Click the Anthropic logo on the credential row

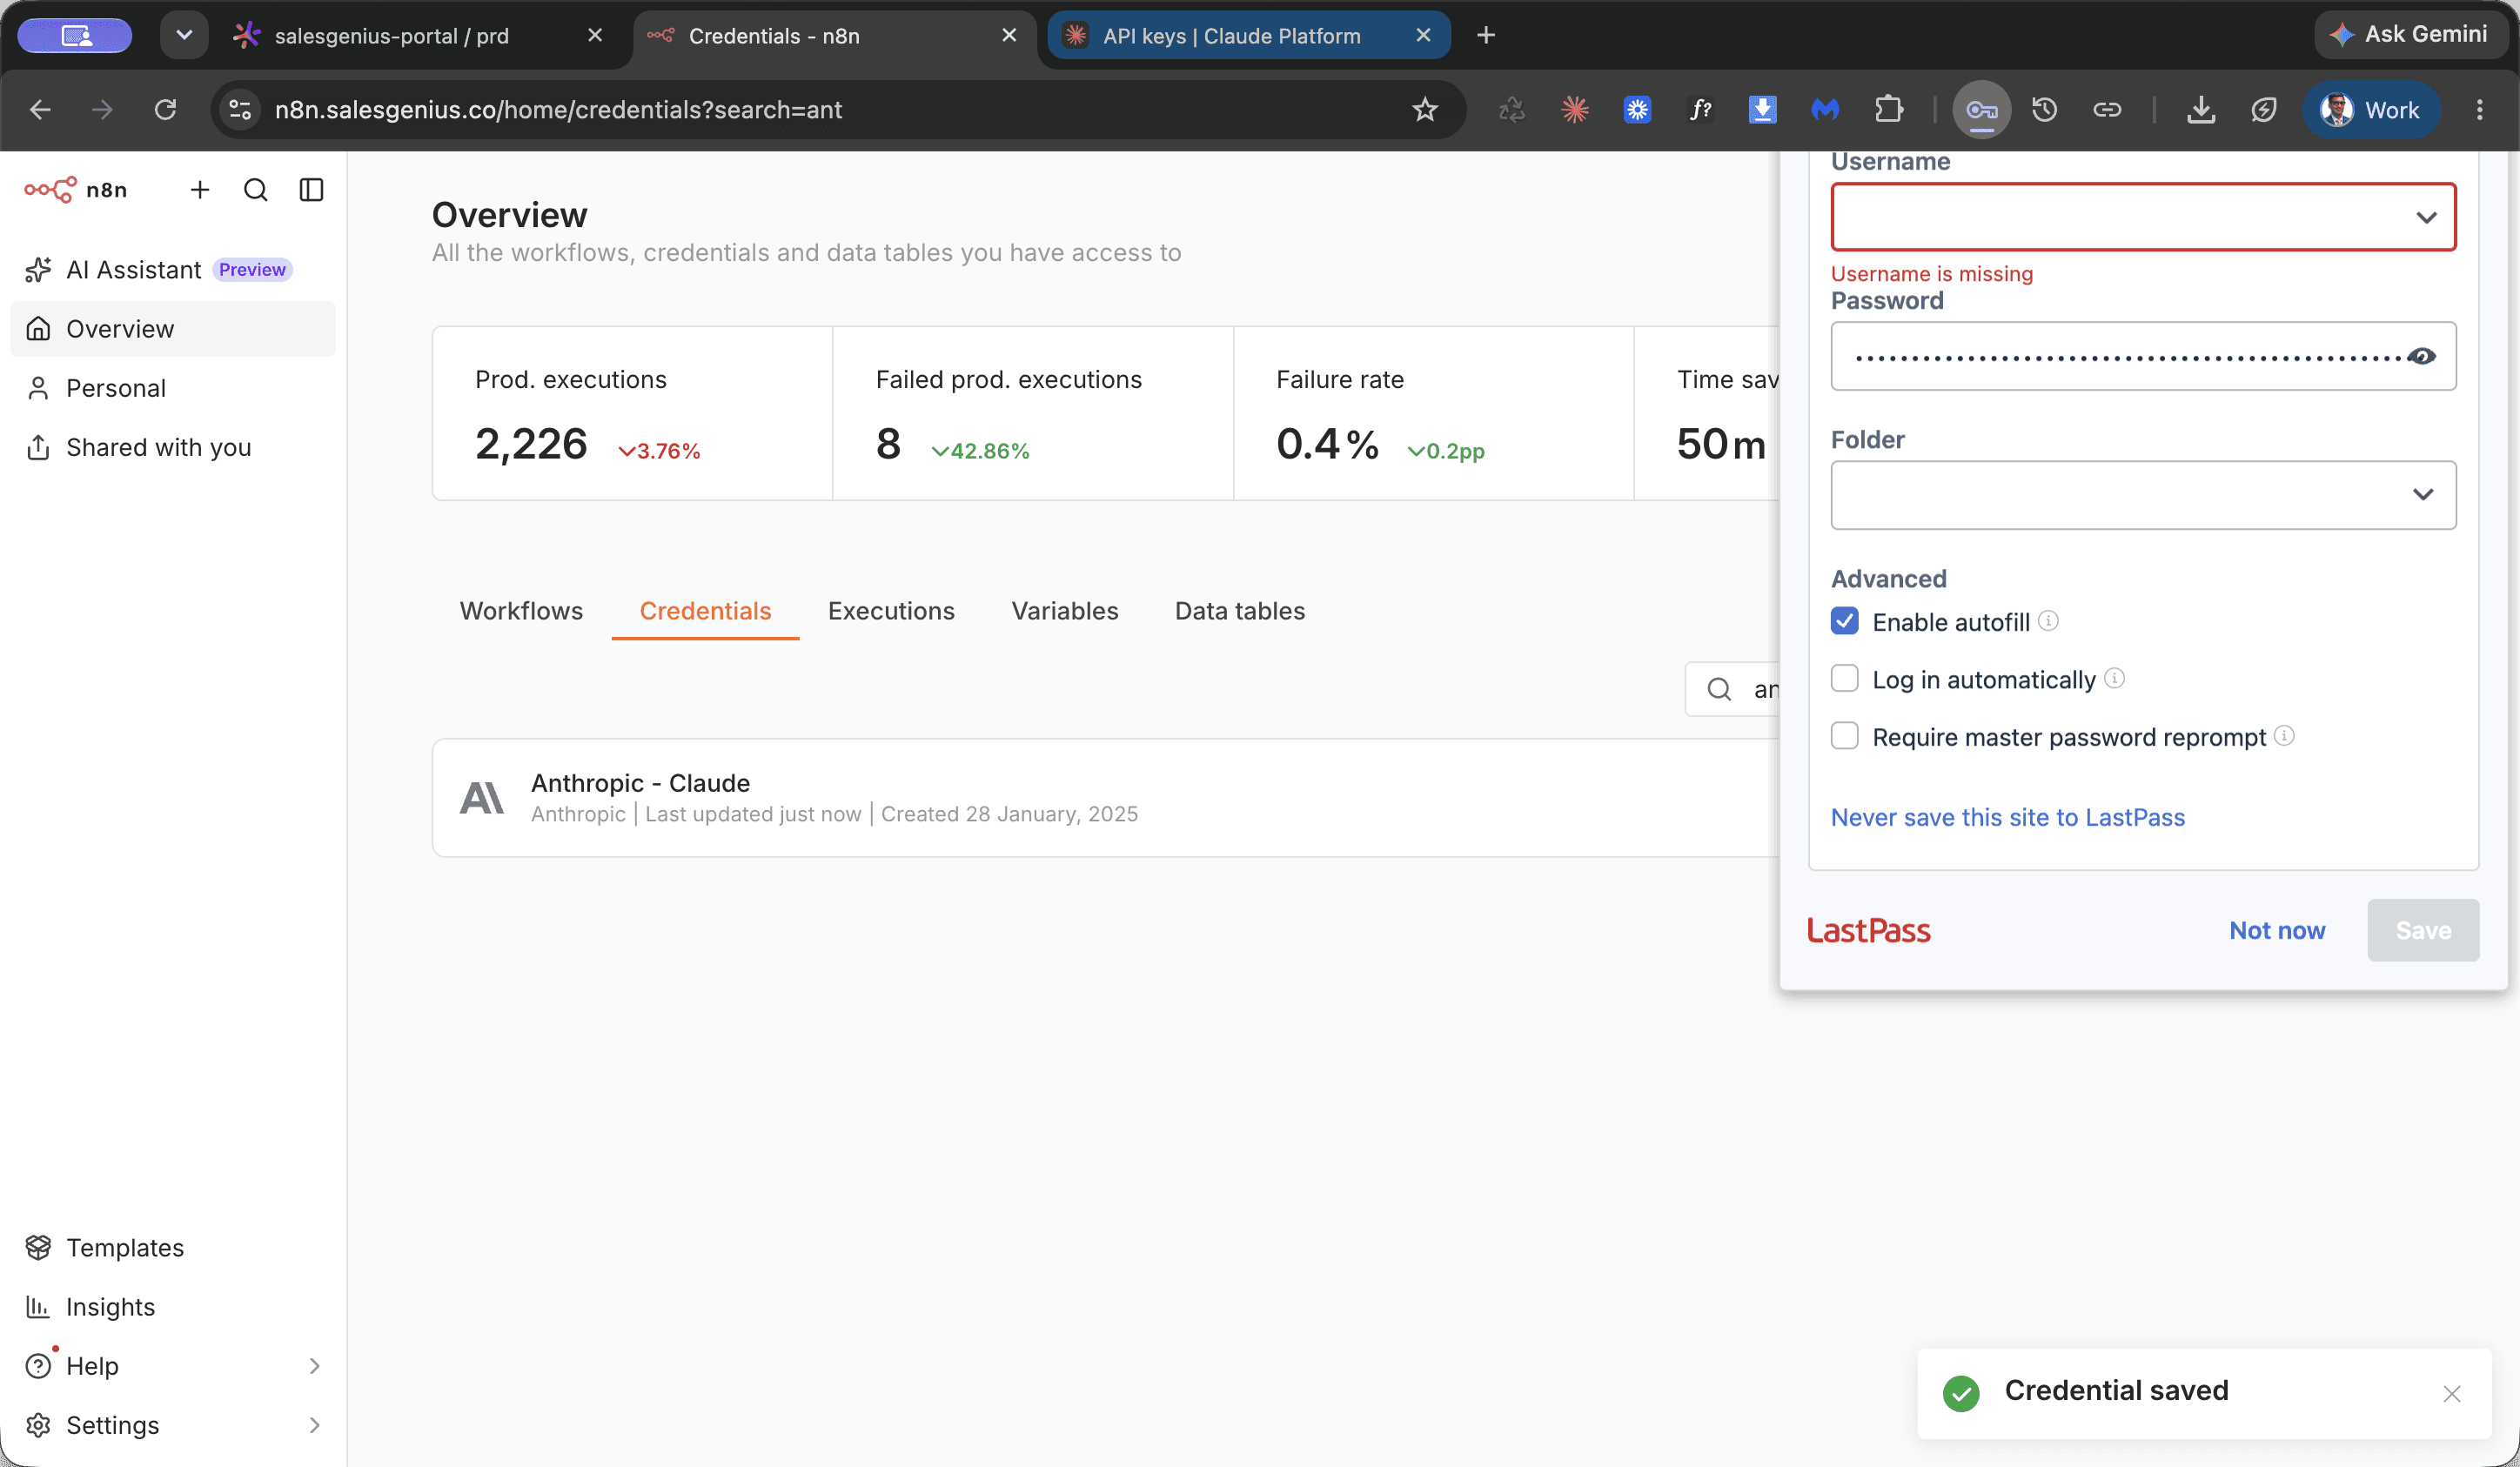click(x=482, y=797)
